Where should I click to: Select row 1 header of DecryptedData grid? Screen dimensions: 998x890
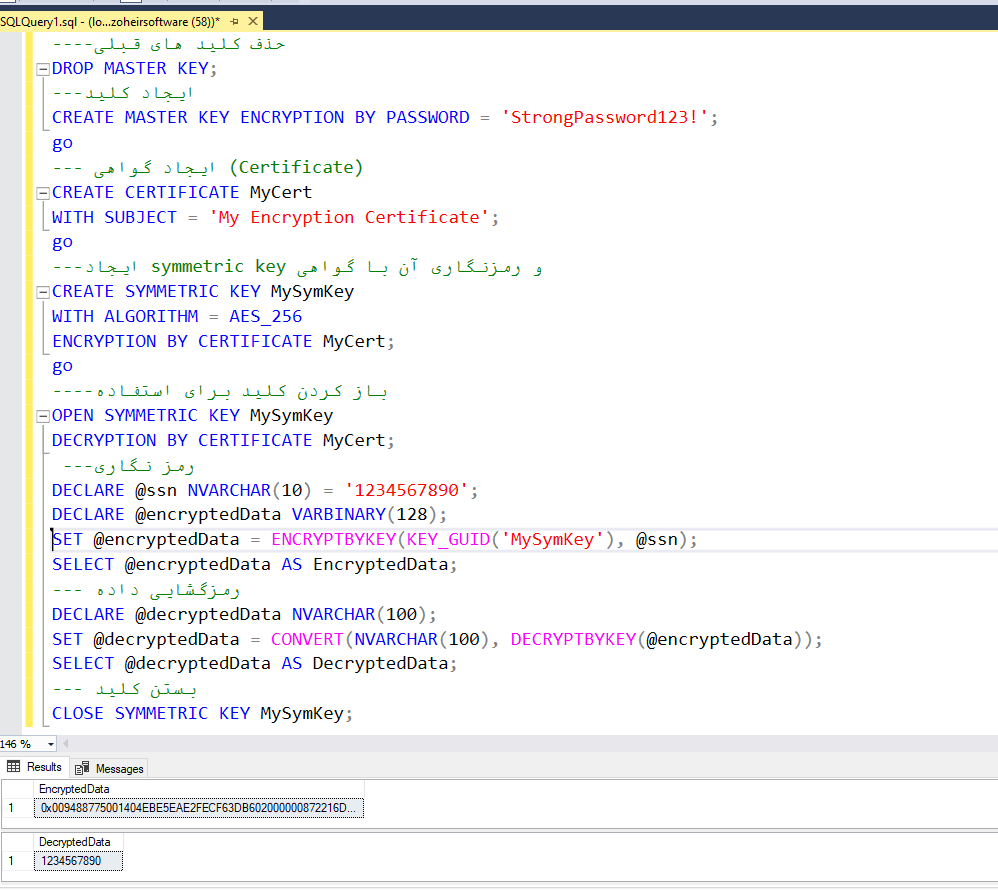coord(17,861)
